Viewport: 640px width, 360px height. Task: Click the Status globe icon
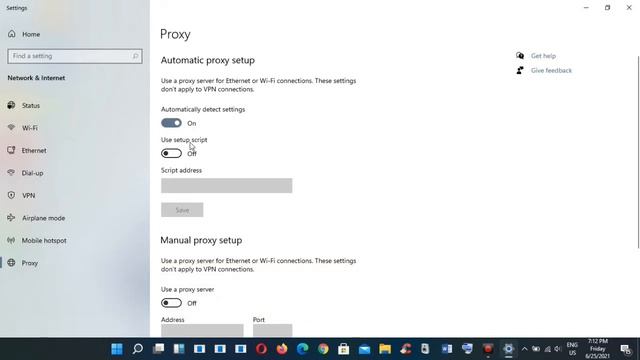point(11,105)
